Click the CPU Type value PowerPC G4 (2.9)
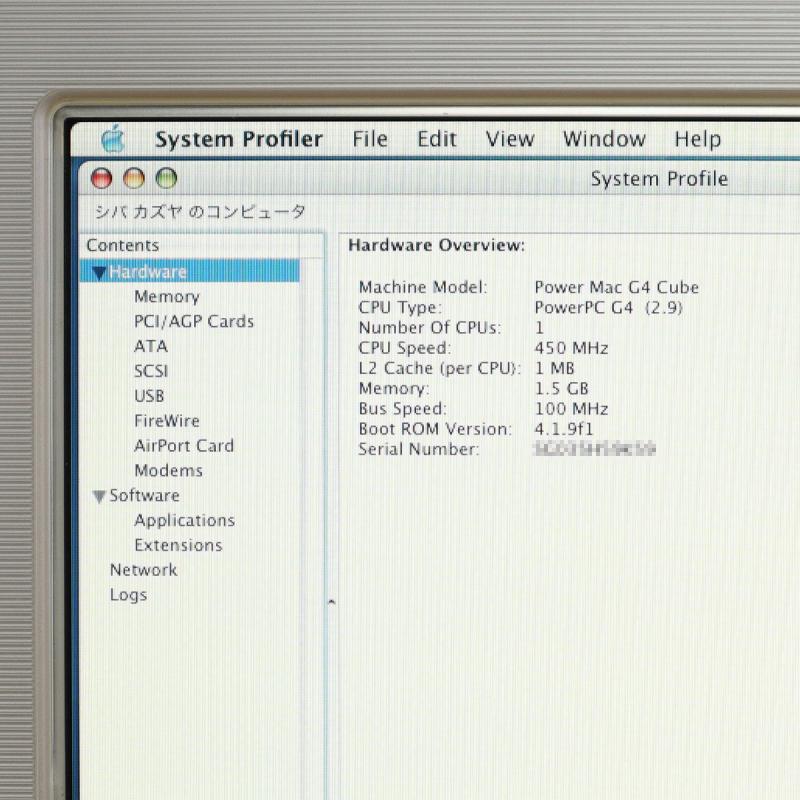 pos(608,308)
